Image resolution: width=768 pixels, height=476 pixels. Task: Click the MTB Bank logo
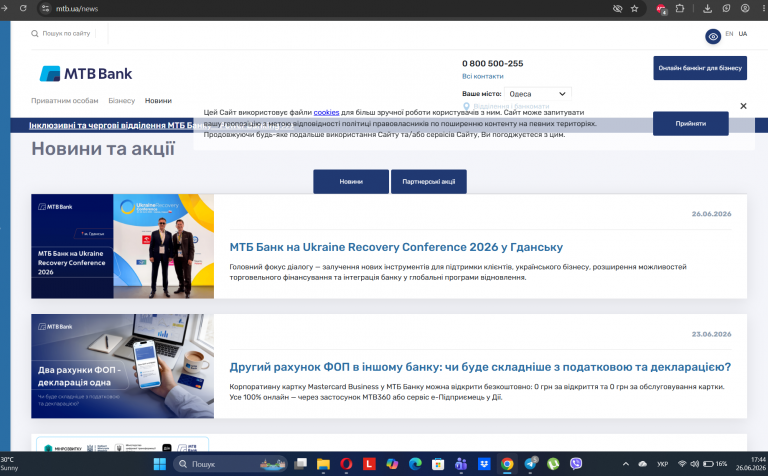coord(86,73)
